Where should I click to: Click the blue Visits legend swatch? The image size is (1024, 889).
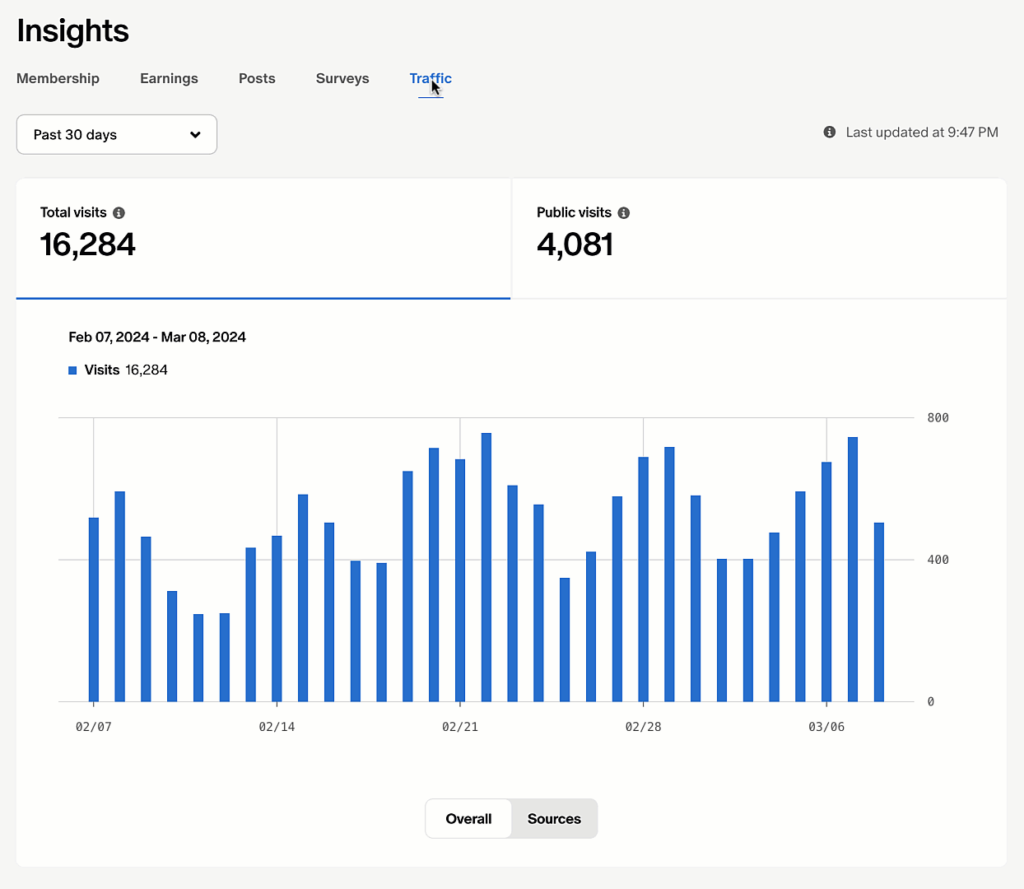pyautogui.click(x=72, y=370)
